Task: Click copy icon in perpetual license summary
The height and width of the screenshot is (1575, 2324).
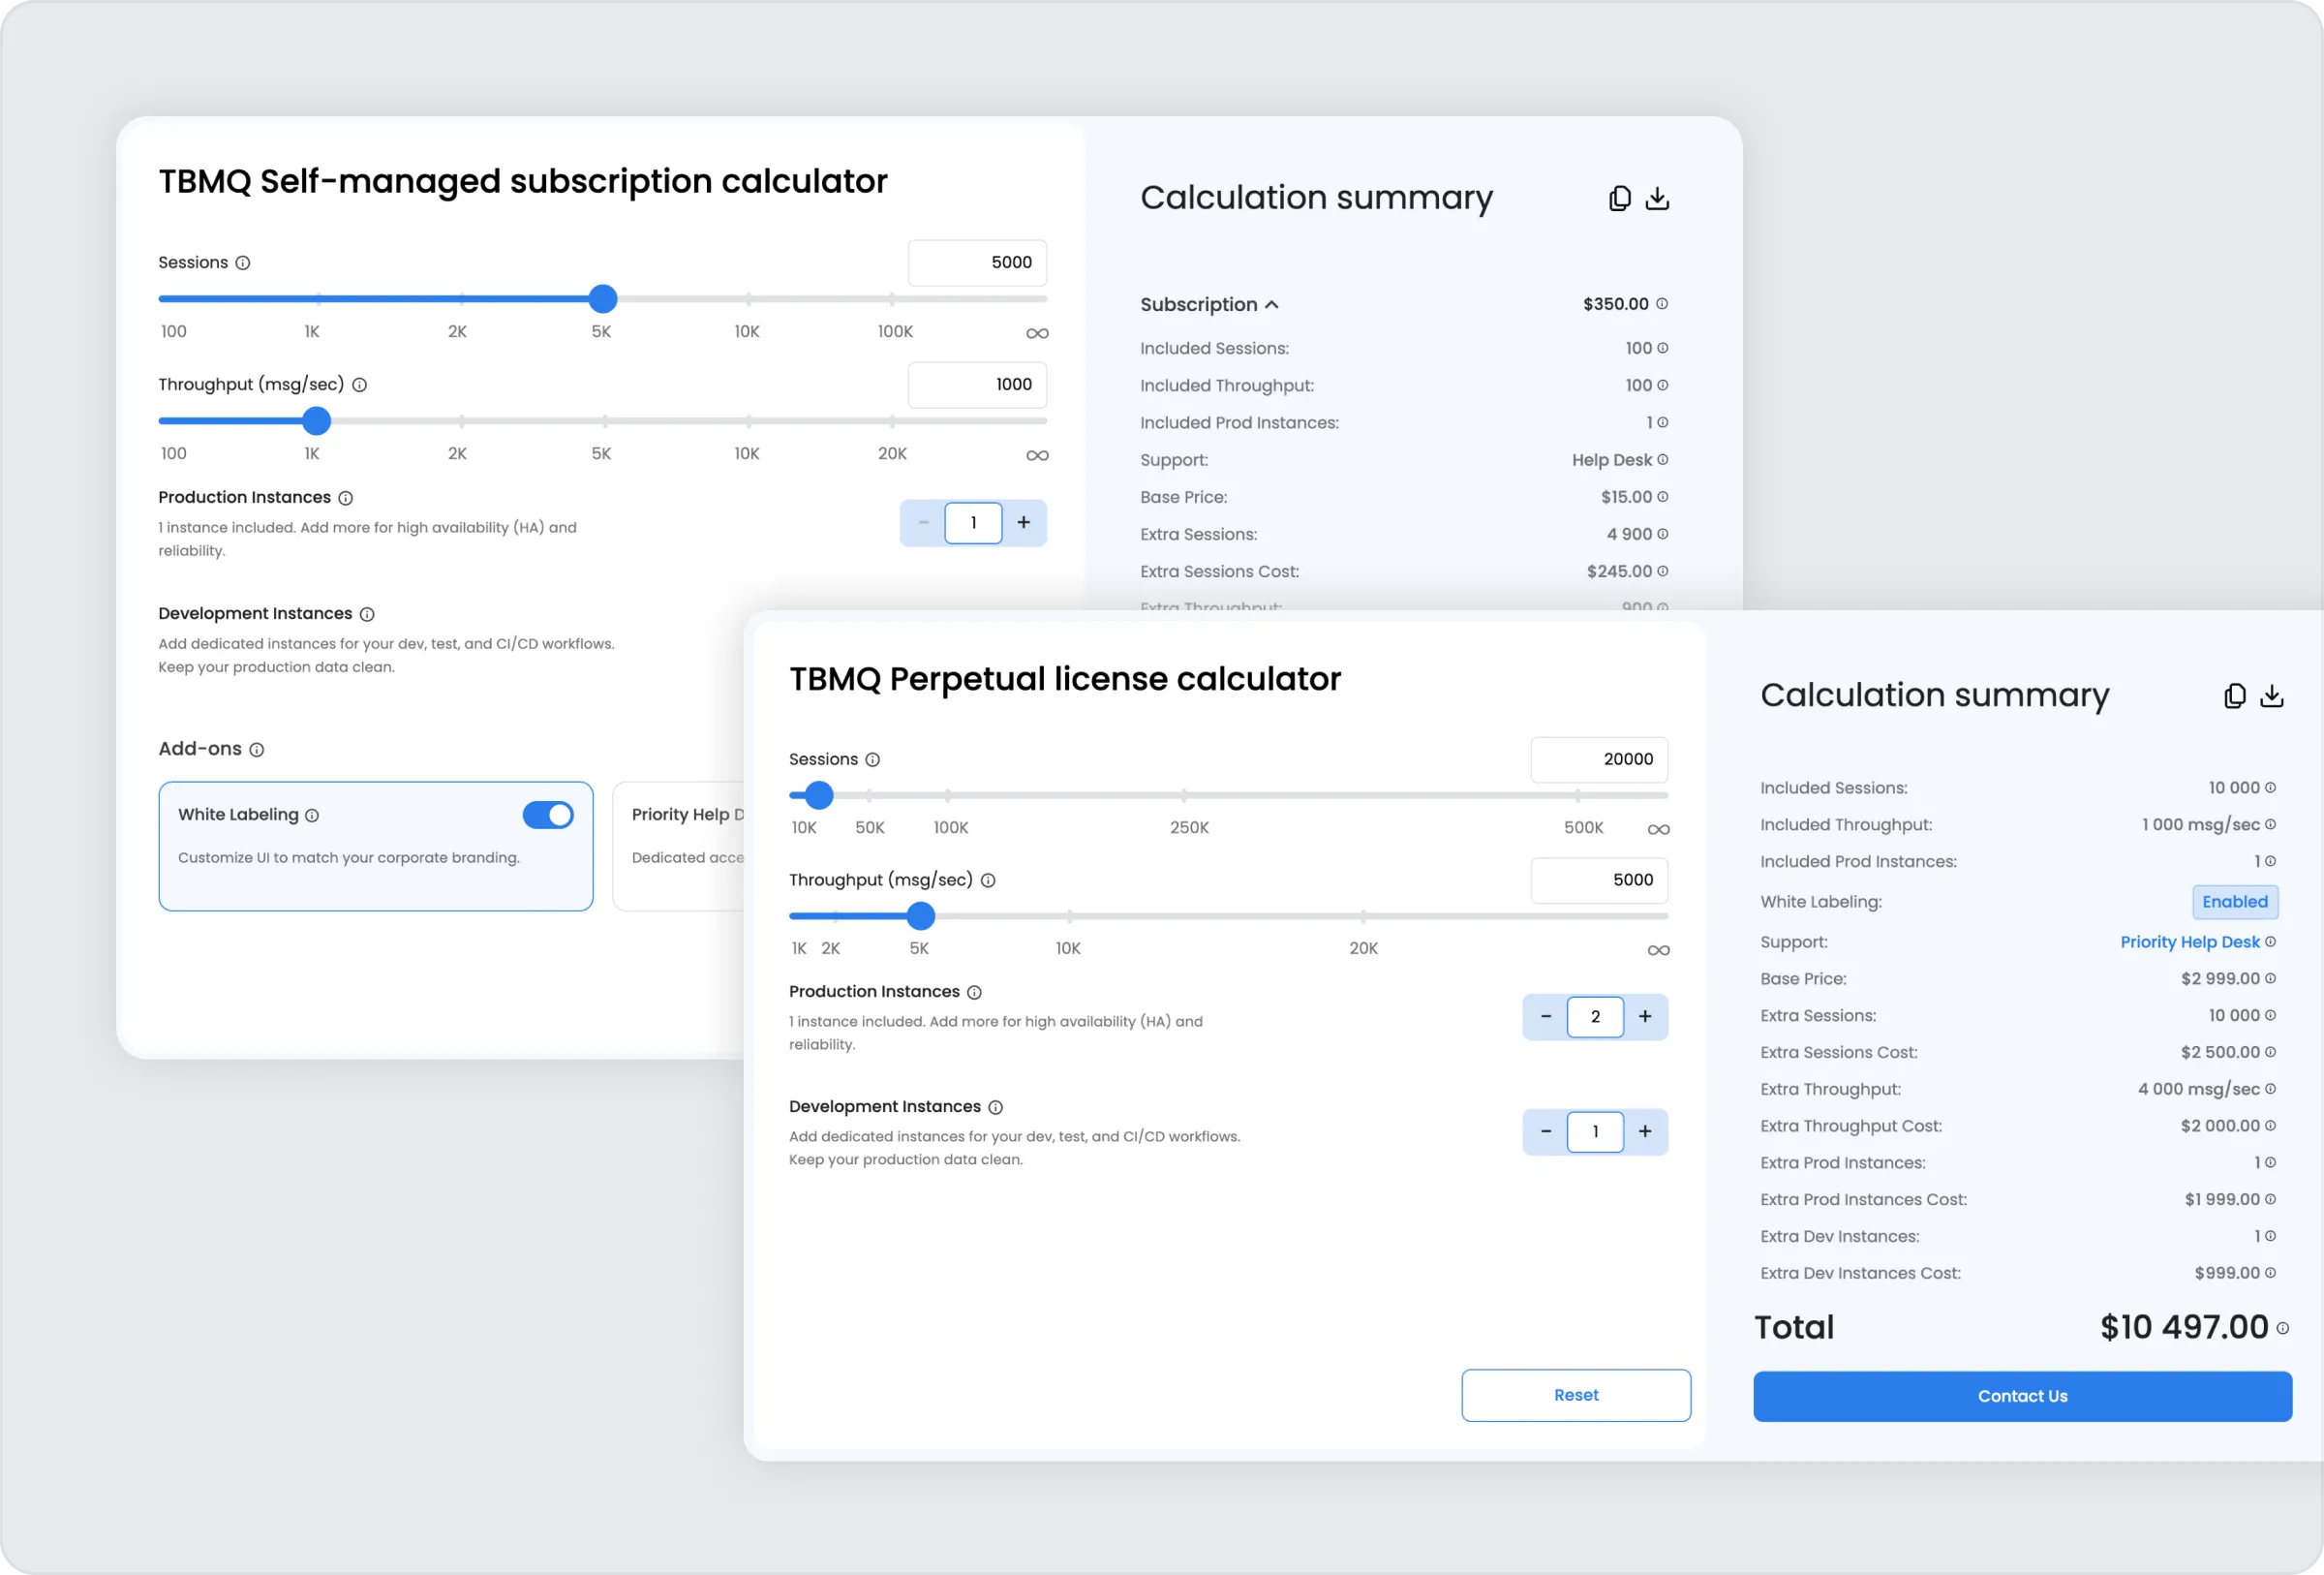Action: [2234, 696]
